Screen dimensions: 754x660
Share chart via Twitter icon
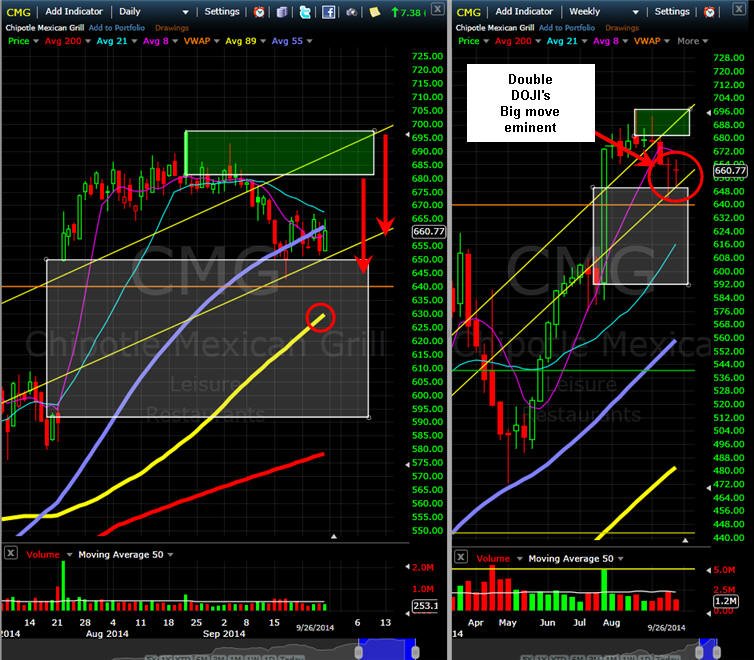tap(305, 12)
